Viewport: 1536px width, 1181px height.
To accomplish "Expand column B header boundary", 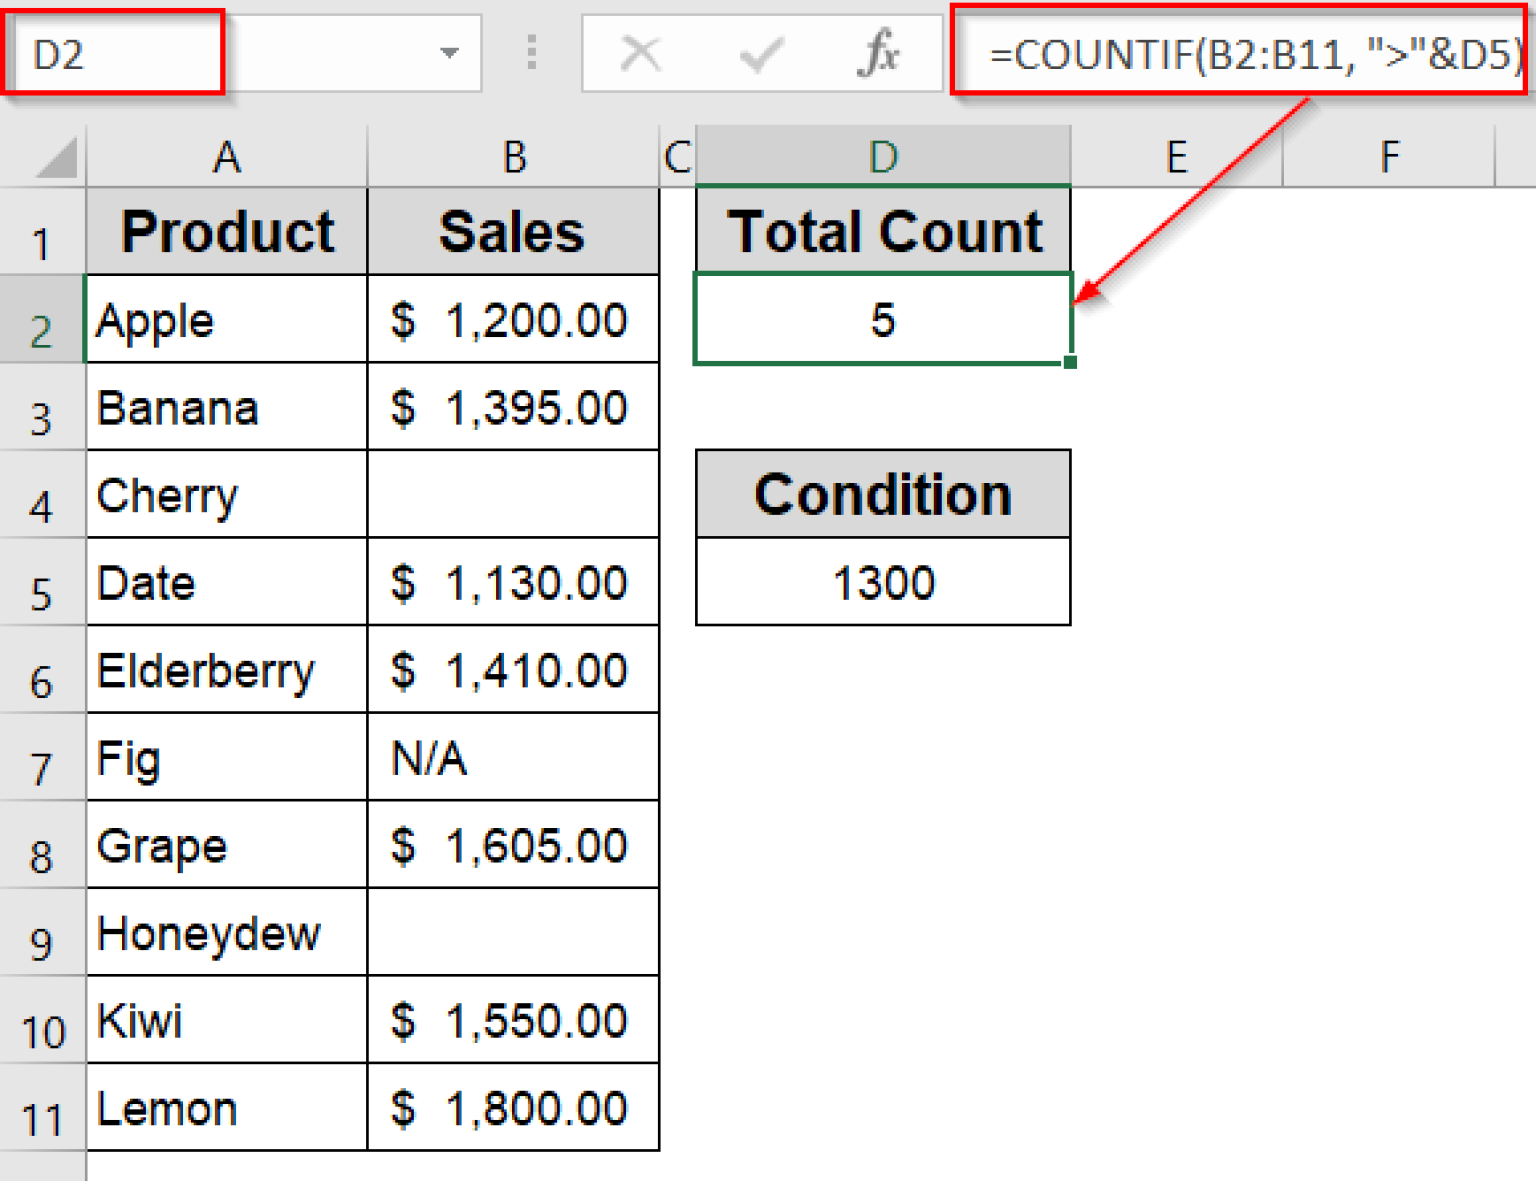I will coord(658,155).
